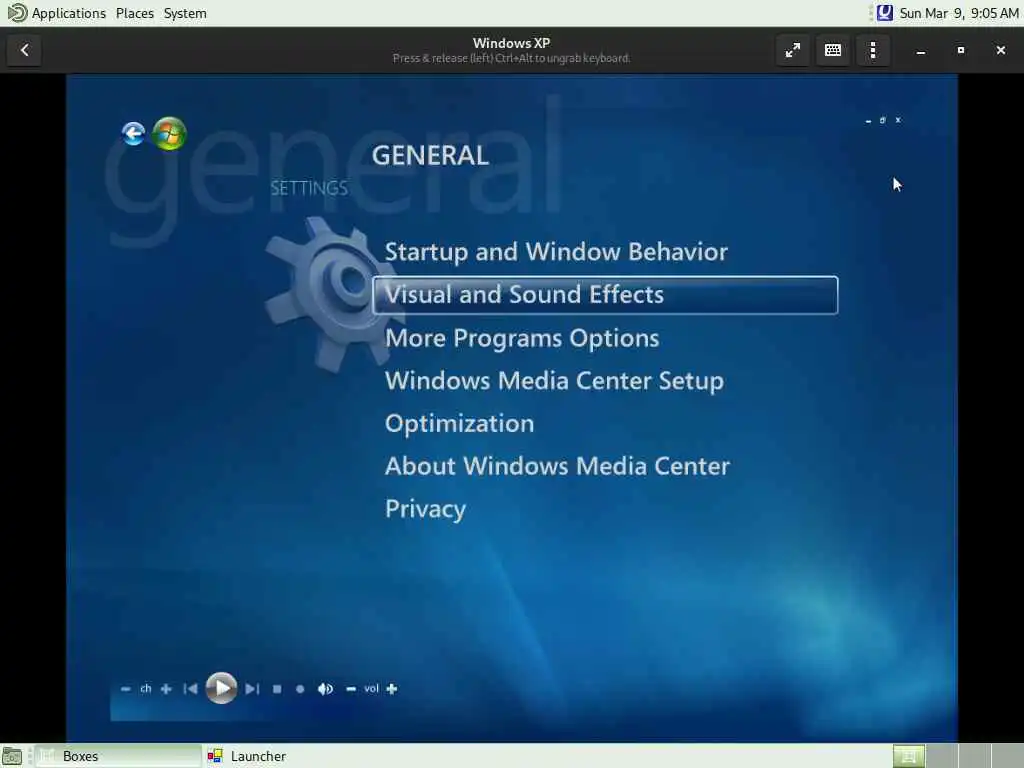Image resolution: width=1024 pixels, height=768 pixels.
Task: Go back in Boxes with the left chevron
Action: tap(25, 50)
